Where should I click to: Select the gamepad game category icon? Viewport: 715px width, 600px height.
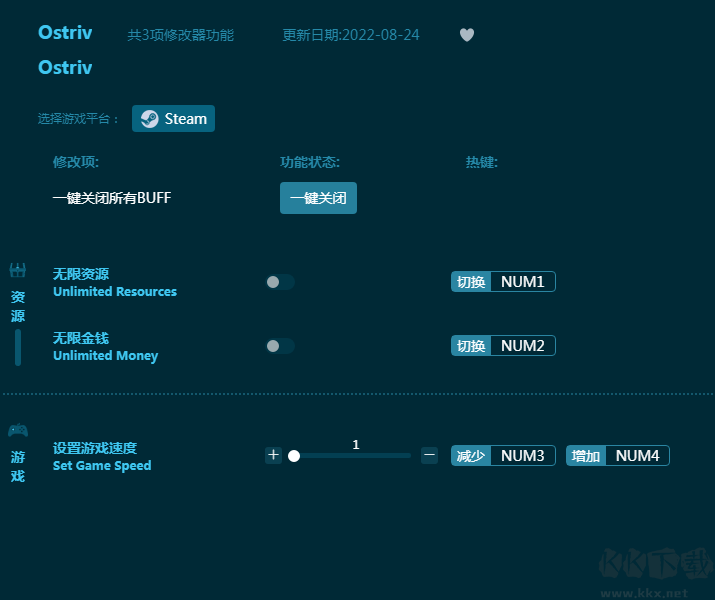(18, 429)
